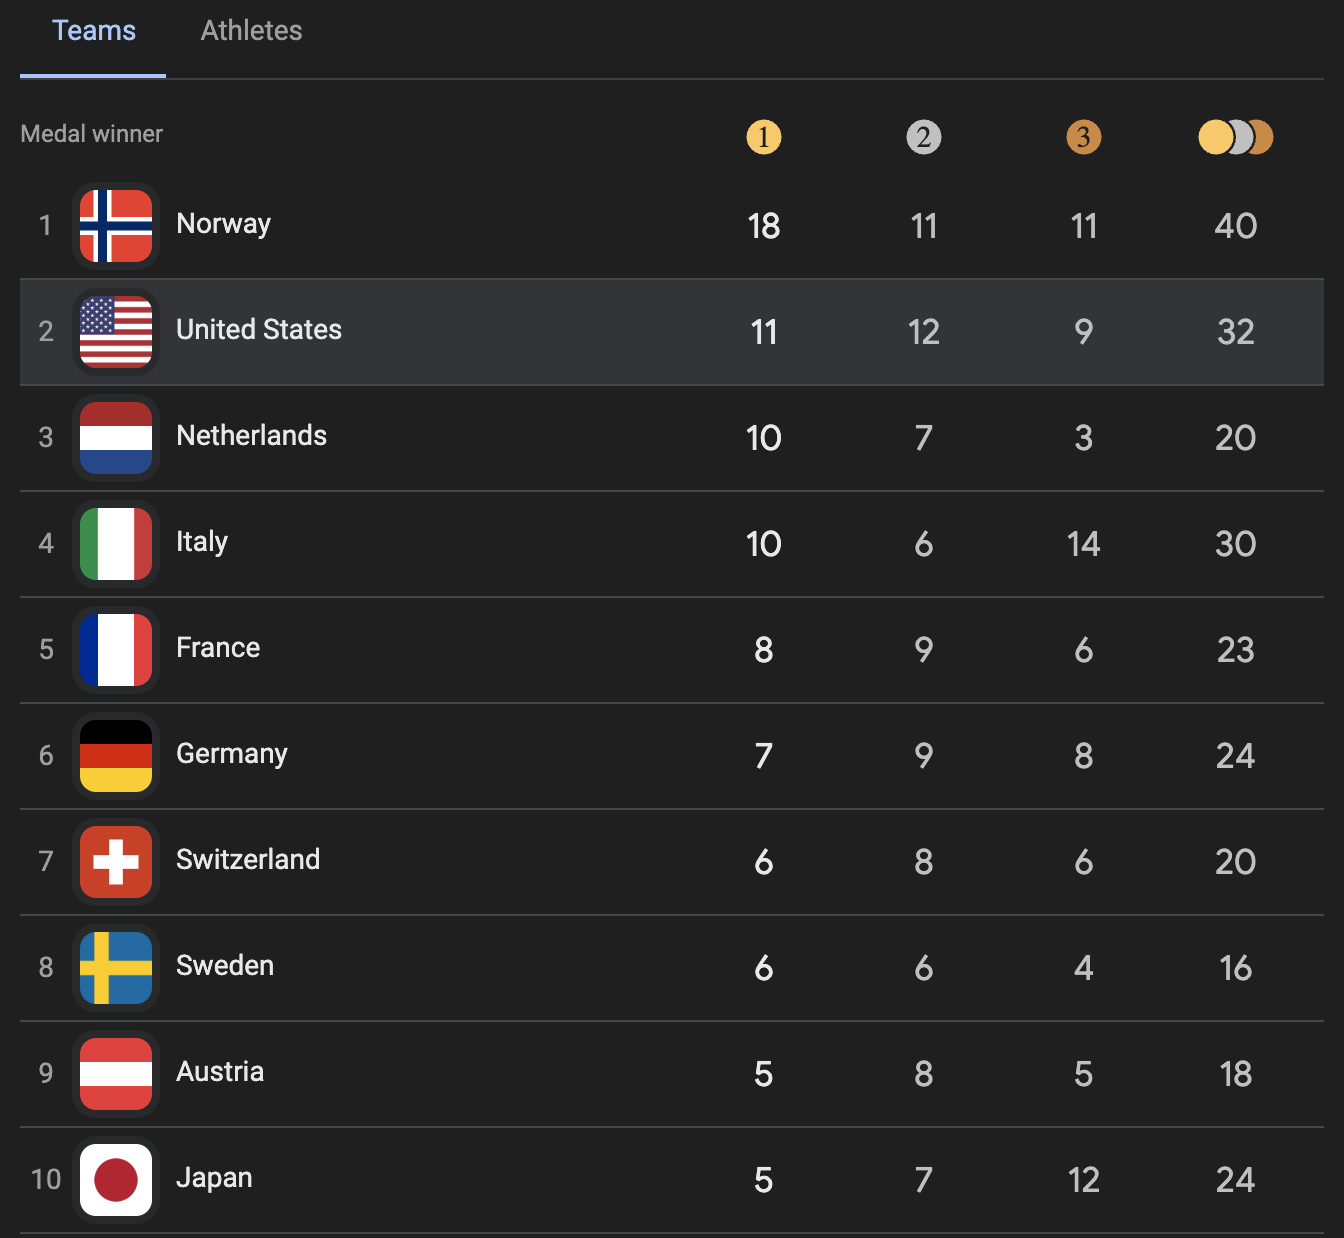Click the total medals stacked icon
Image resolution: width=1344 pixels, height=1238 pixels.
pyautogui.click(x=1235, y=137)
